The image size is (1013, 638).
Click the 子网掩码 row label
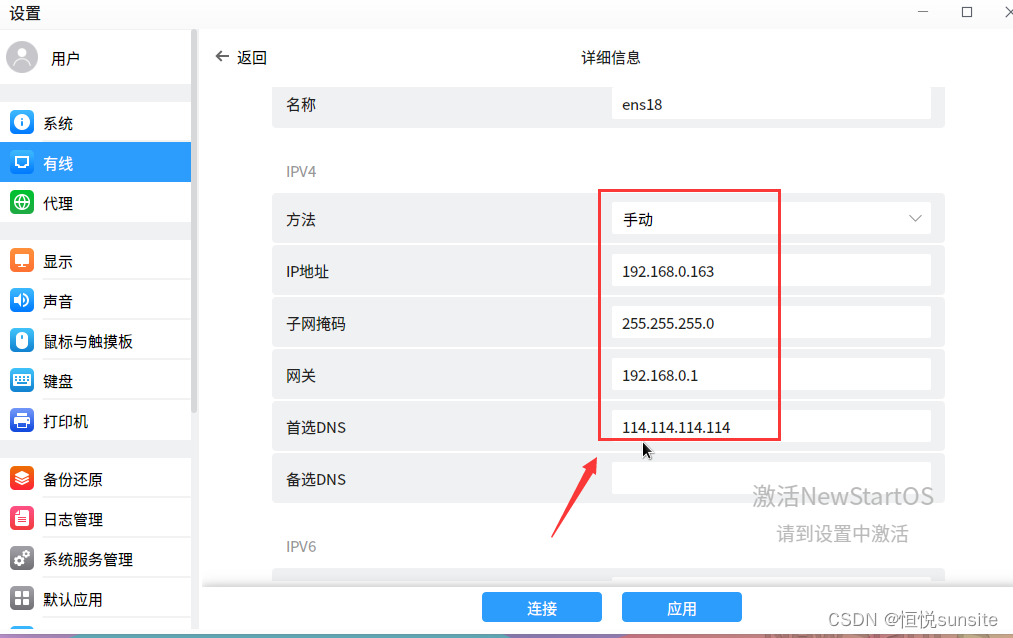tap(316, 324)
